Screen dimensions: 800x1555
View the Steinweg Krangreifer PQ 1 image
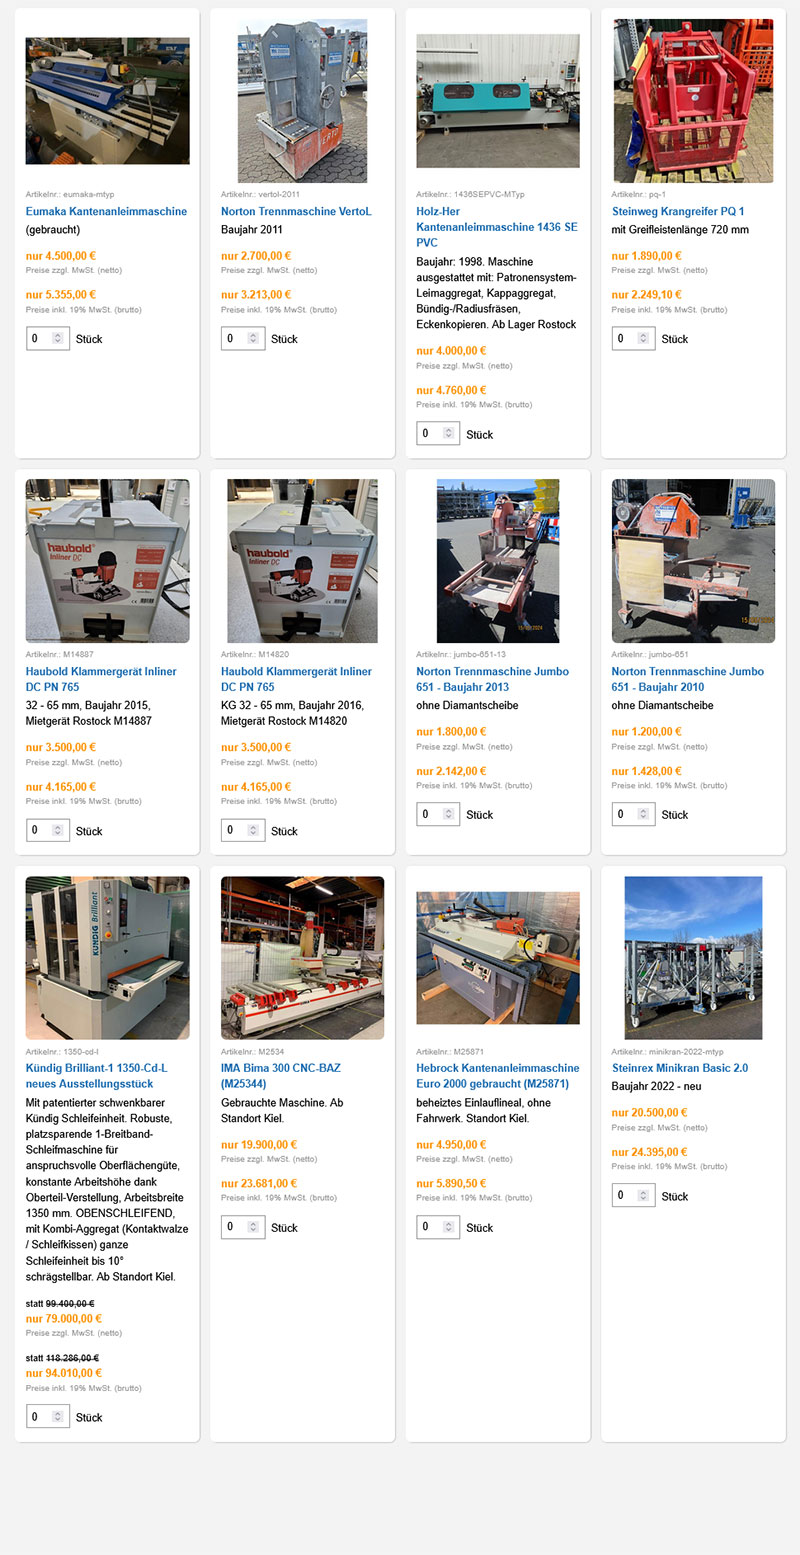click(x=693, y=101)
